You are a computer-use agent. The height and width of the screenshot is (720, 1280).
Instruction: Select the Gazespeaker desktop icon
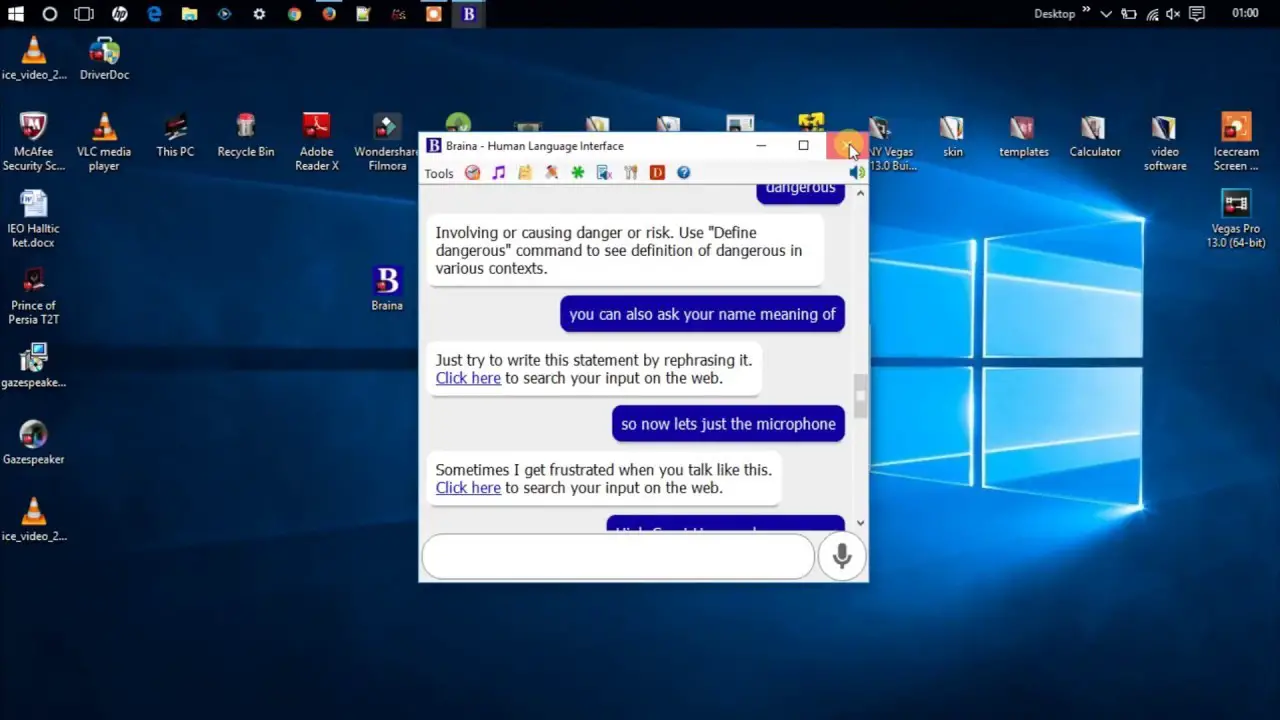click(x=33, y=443)
